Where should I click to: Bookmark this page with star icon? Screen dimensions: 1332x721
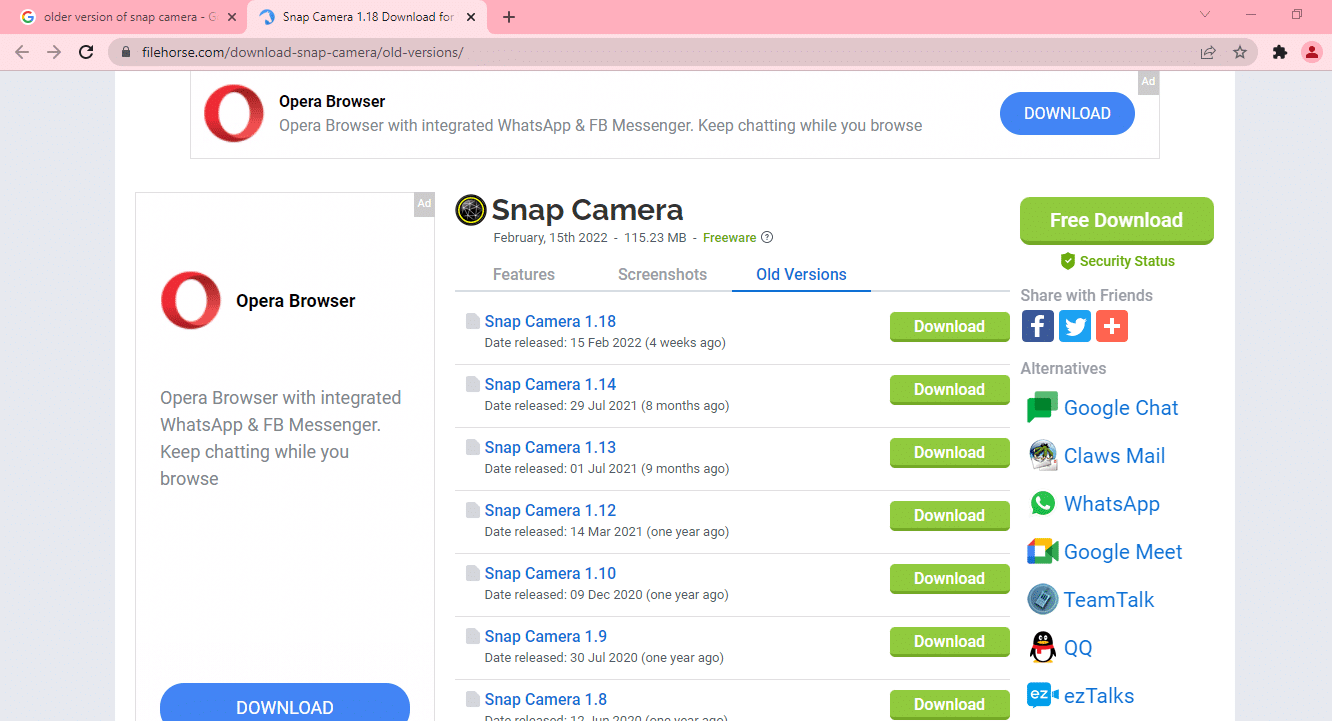tap(1240, 52)
